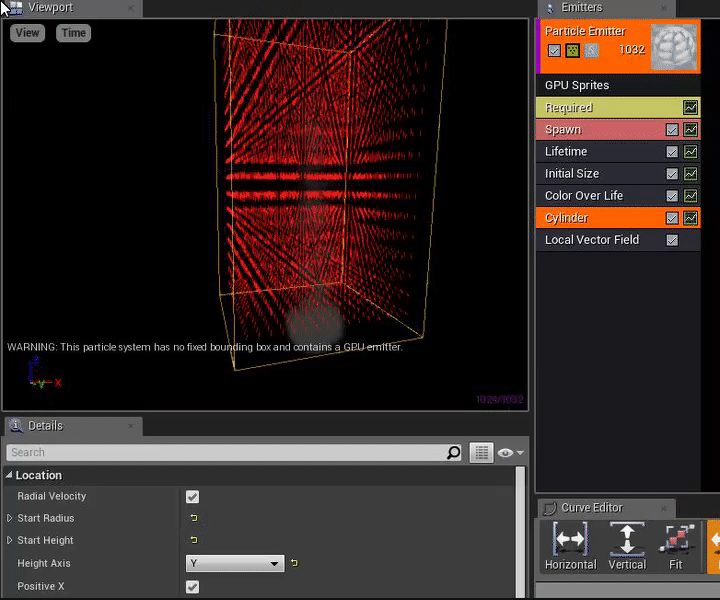Toggle the Positive X checkbox
Viewport: 720px width, 600px height.
[192, 587]
